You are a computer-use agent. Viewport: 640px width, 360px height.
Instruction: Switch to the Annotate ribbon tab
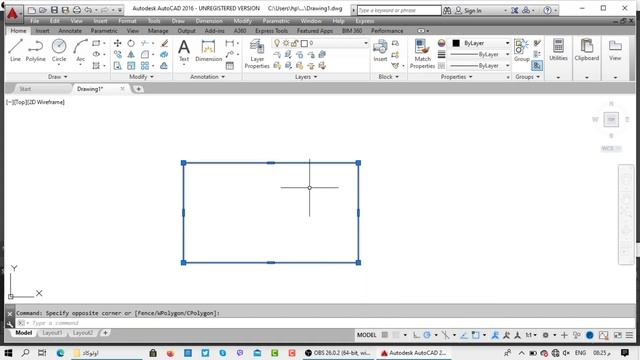70,31
